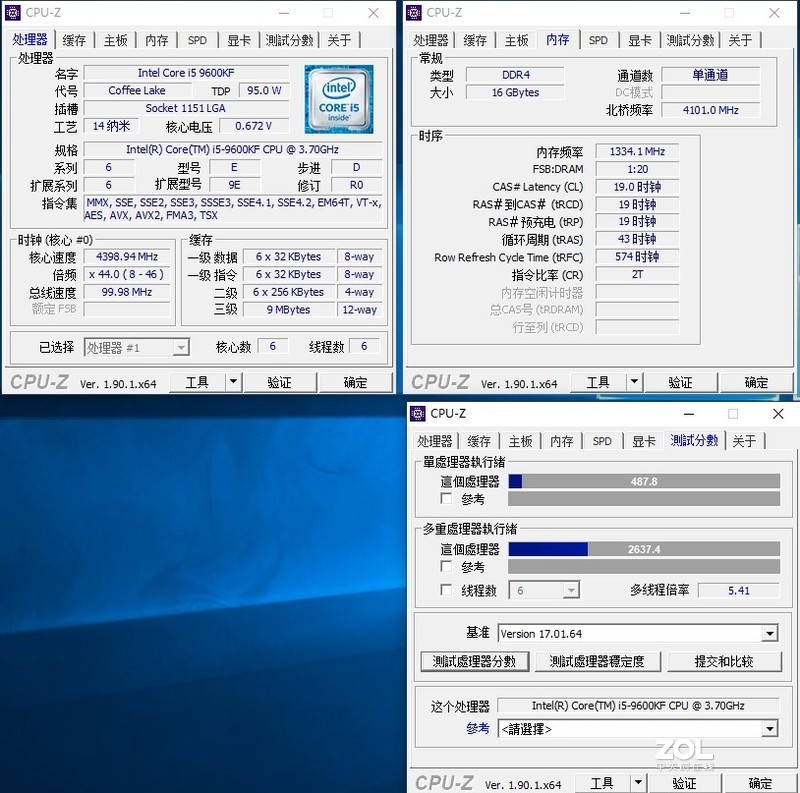
Task: Click the 测试处理器分数 button
Action: point(474,661)
